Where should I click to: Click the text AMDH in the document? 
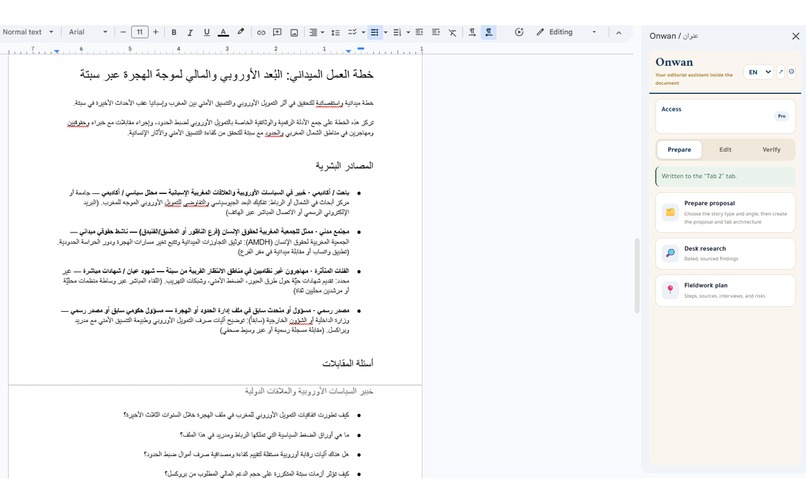tap(259, 242)
